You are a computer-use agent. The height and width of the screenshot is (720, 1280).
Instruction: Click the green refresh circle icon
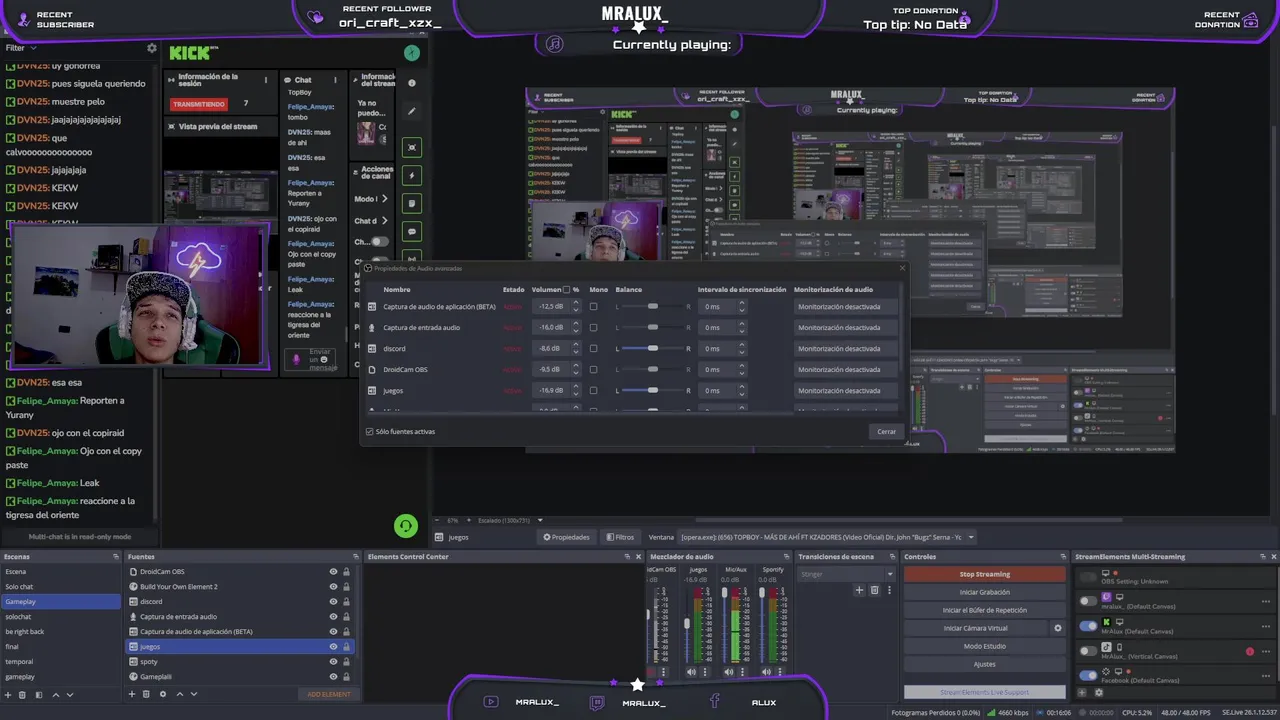click(405, 526)
